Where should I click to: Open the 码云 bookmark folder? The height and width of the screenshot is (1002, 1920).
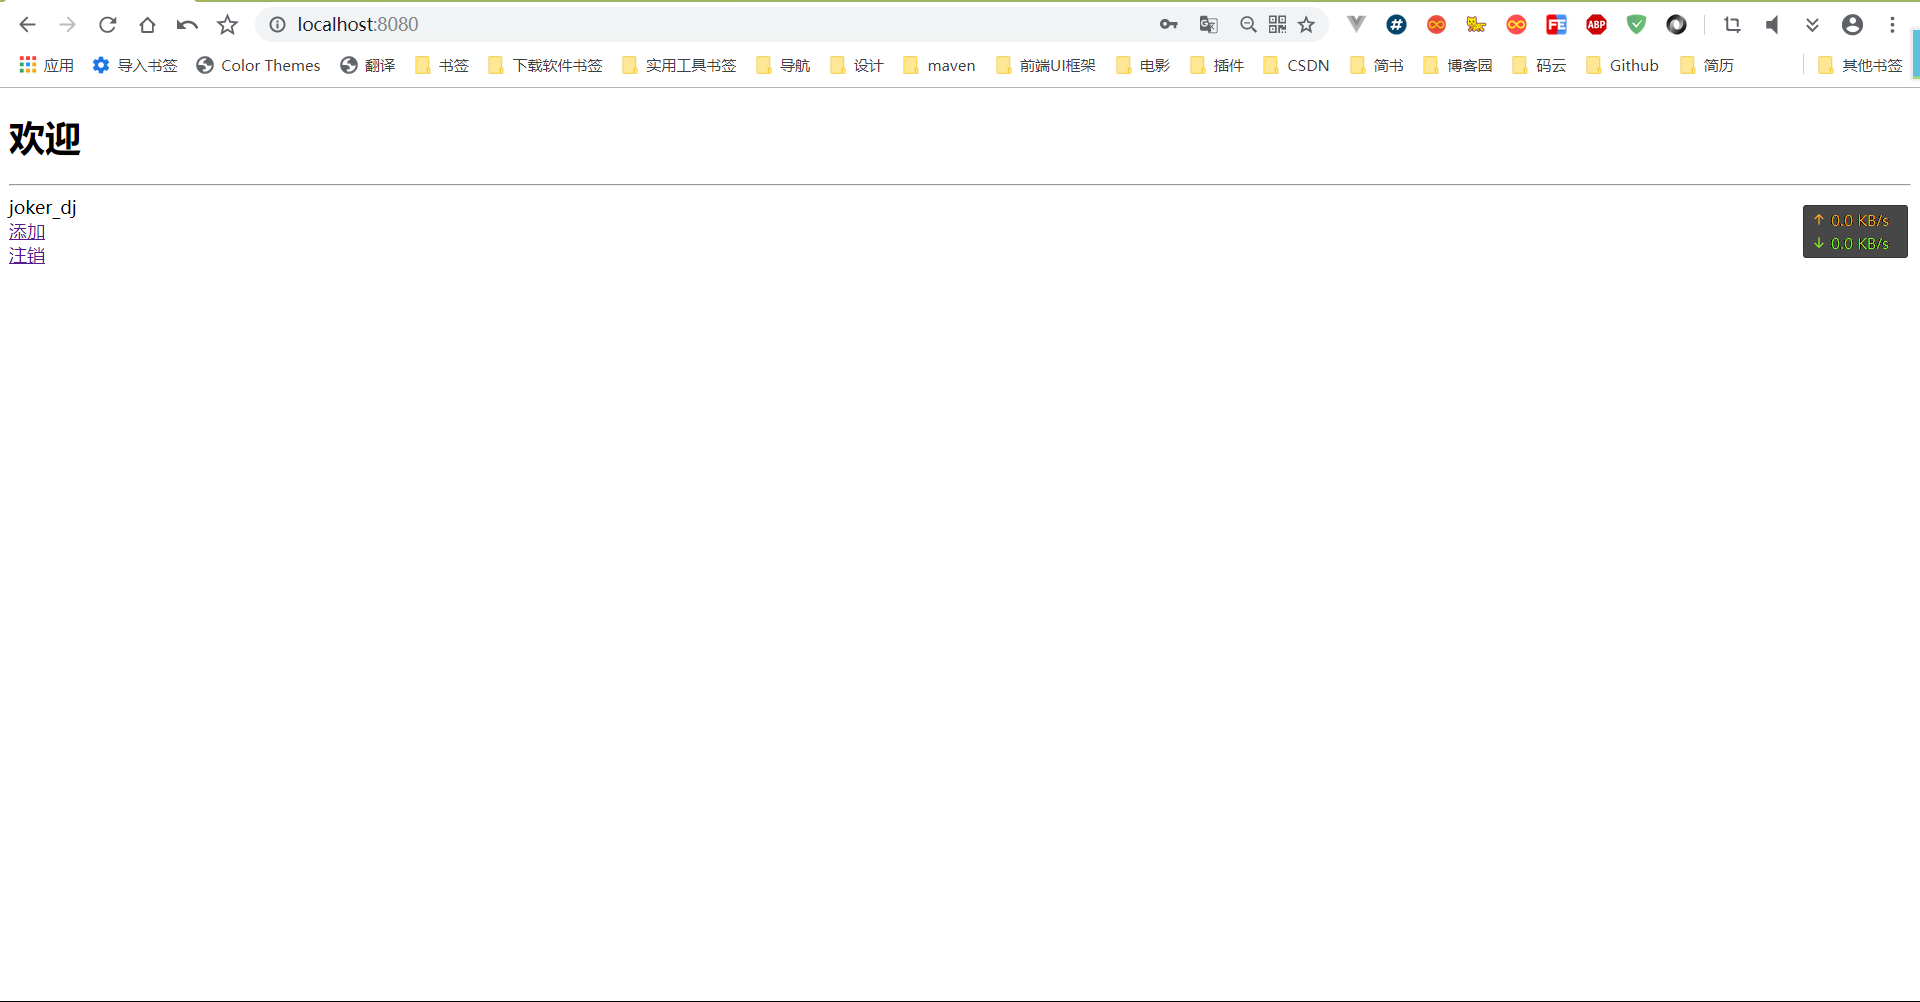1540,65
